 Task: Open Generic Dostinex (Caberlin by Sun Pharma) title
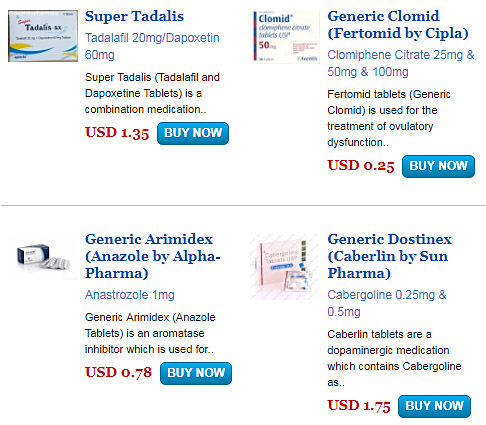[x=389, y=256]
